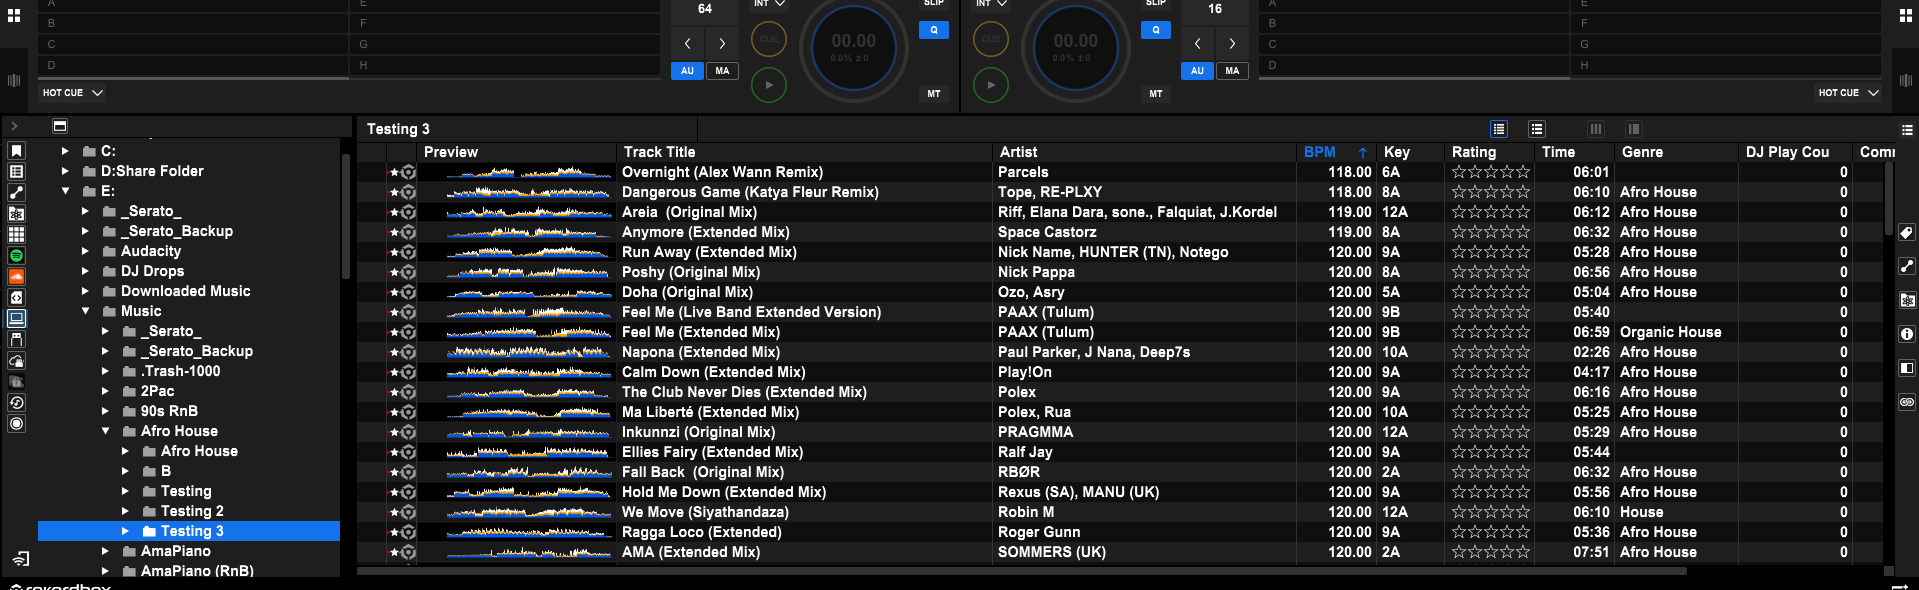The image size is (1919, 590).
Task: Double the right deck beat loop size
Action: 1232,43
